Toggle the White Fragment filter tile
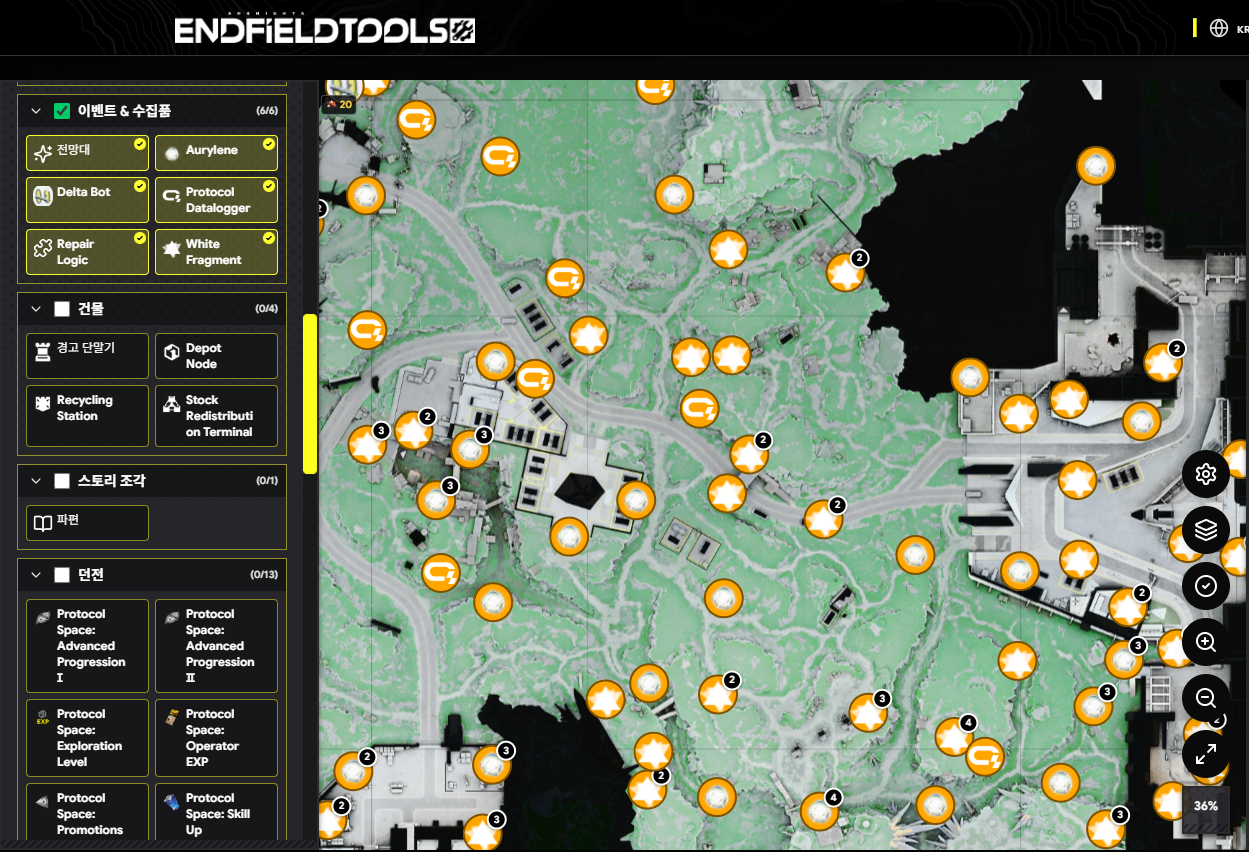The width and height of the screenshot is (1249, 852). (216, 252)
